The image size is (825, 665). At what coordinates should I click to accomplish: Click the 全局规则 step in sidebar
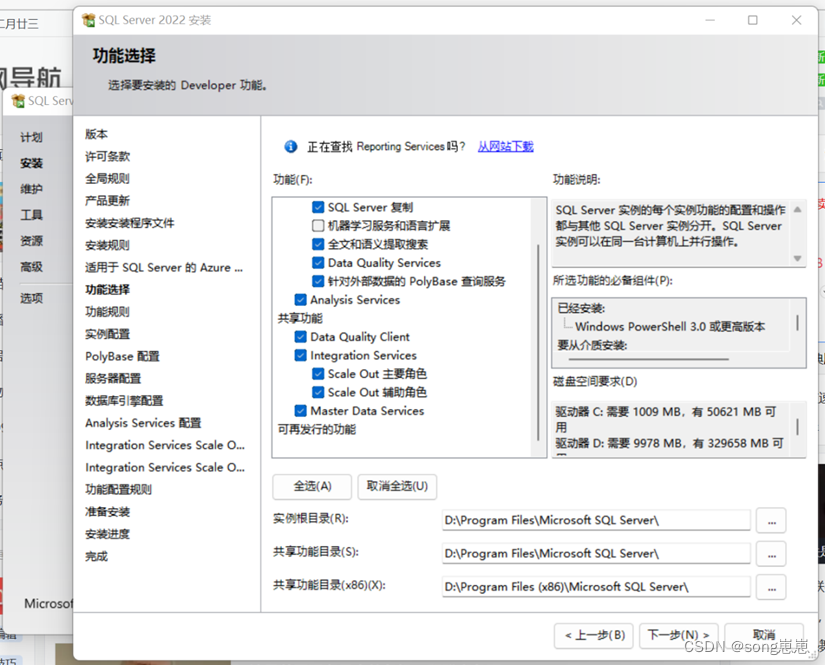tap(107, 178)
